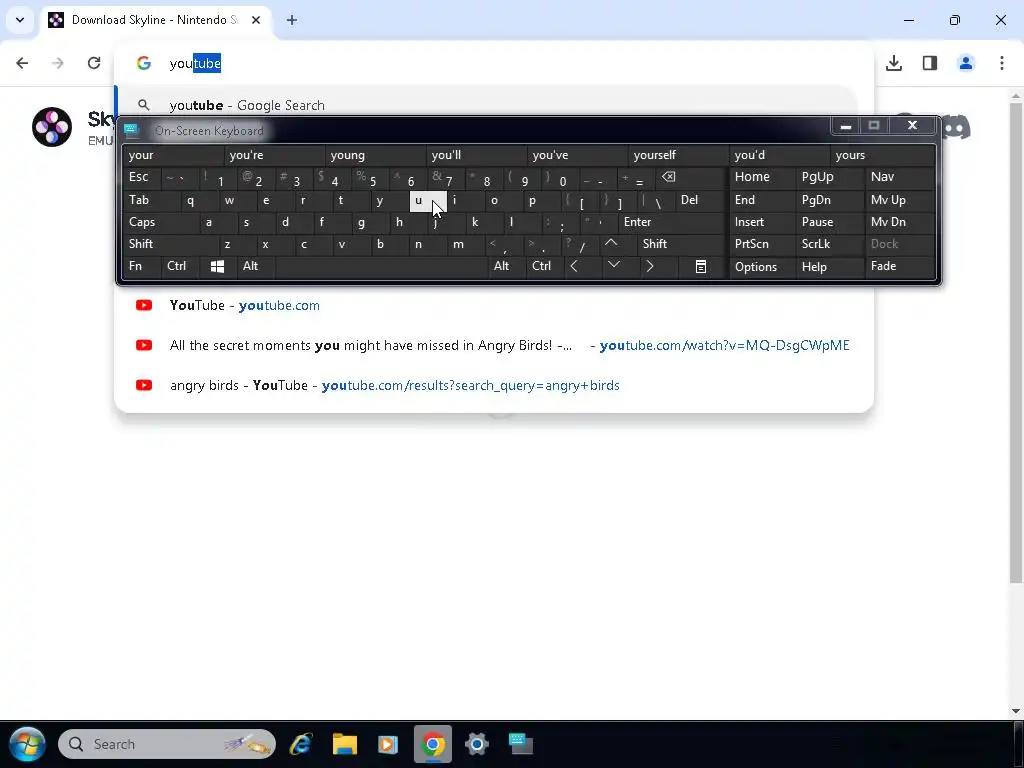Toggle the left Ctrl key

click(180, 266)
